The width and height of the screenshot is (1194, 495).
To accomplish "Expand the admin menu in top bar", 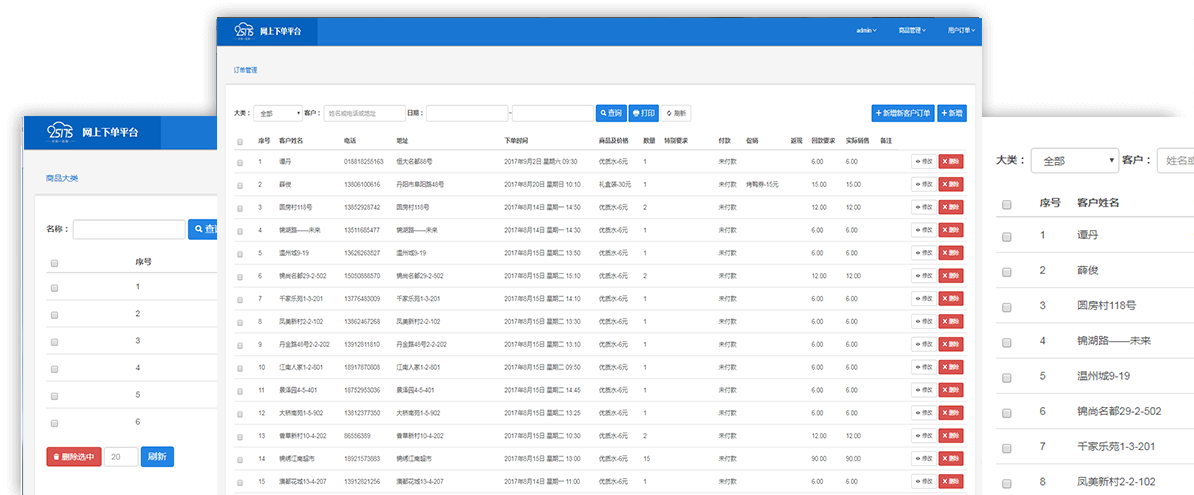I will click(867, 30).
